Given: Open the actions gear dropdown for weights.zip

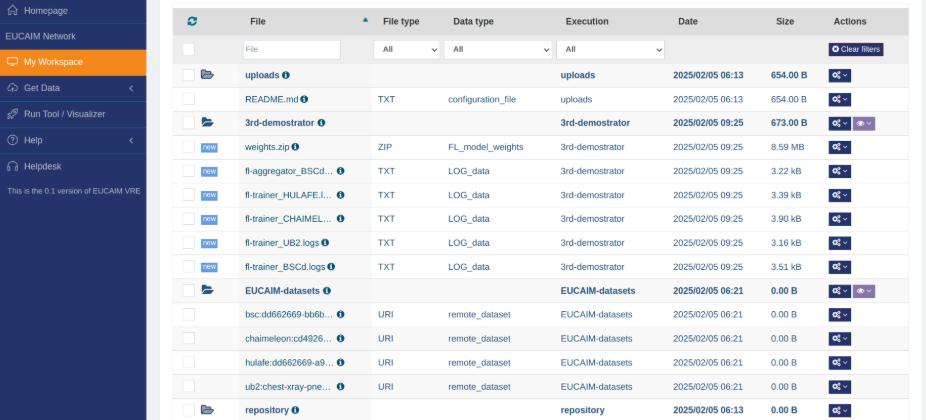Looking at the screenshot, I should click(x=839, y=147).
